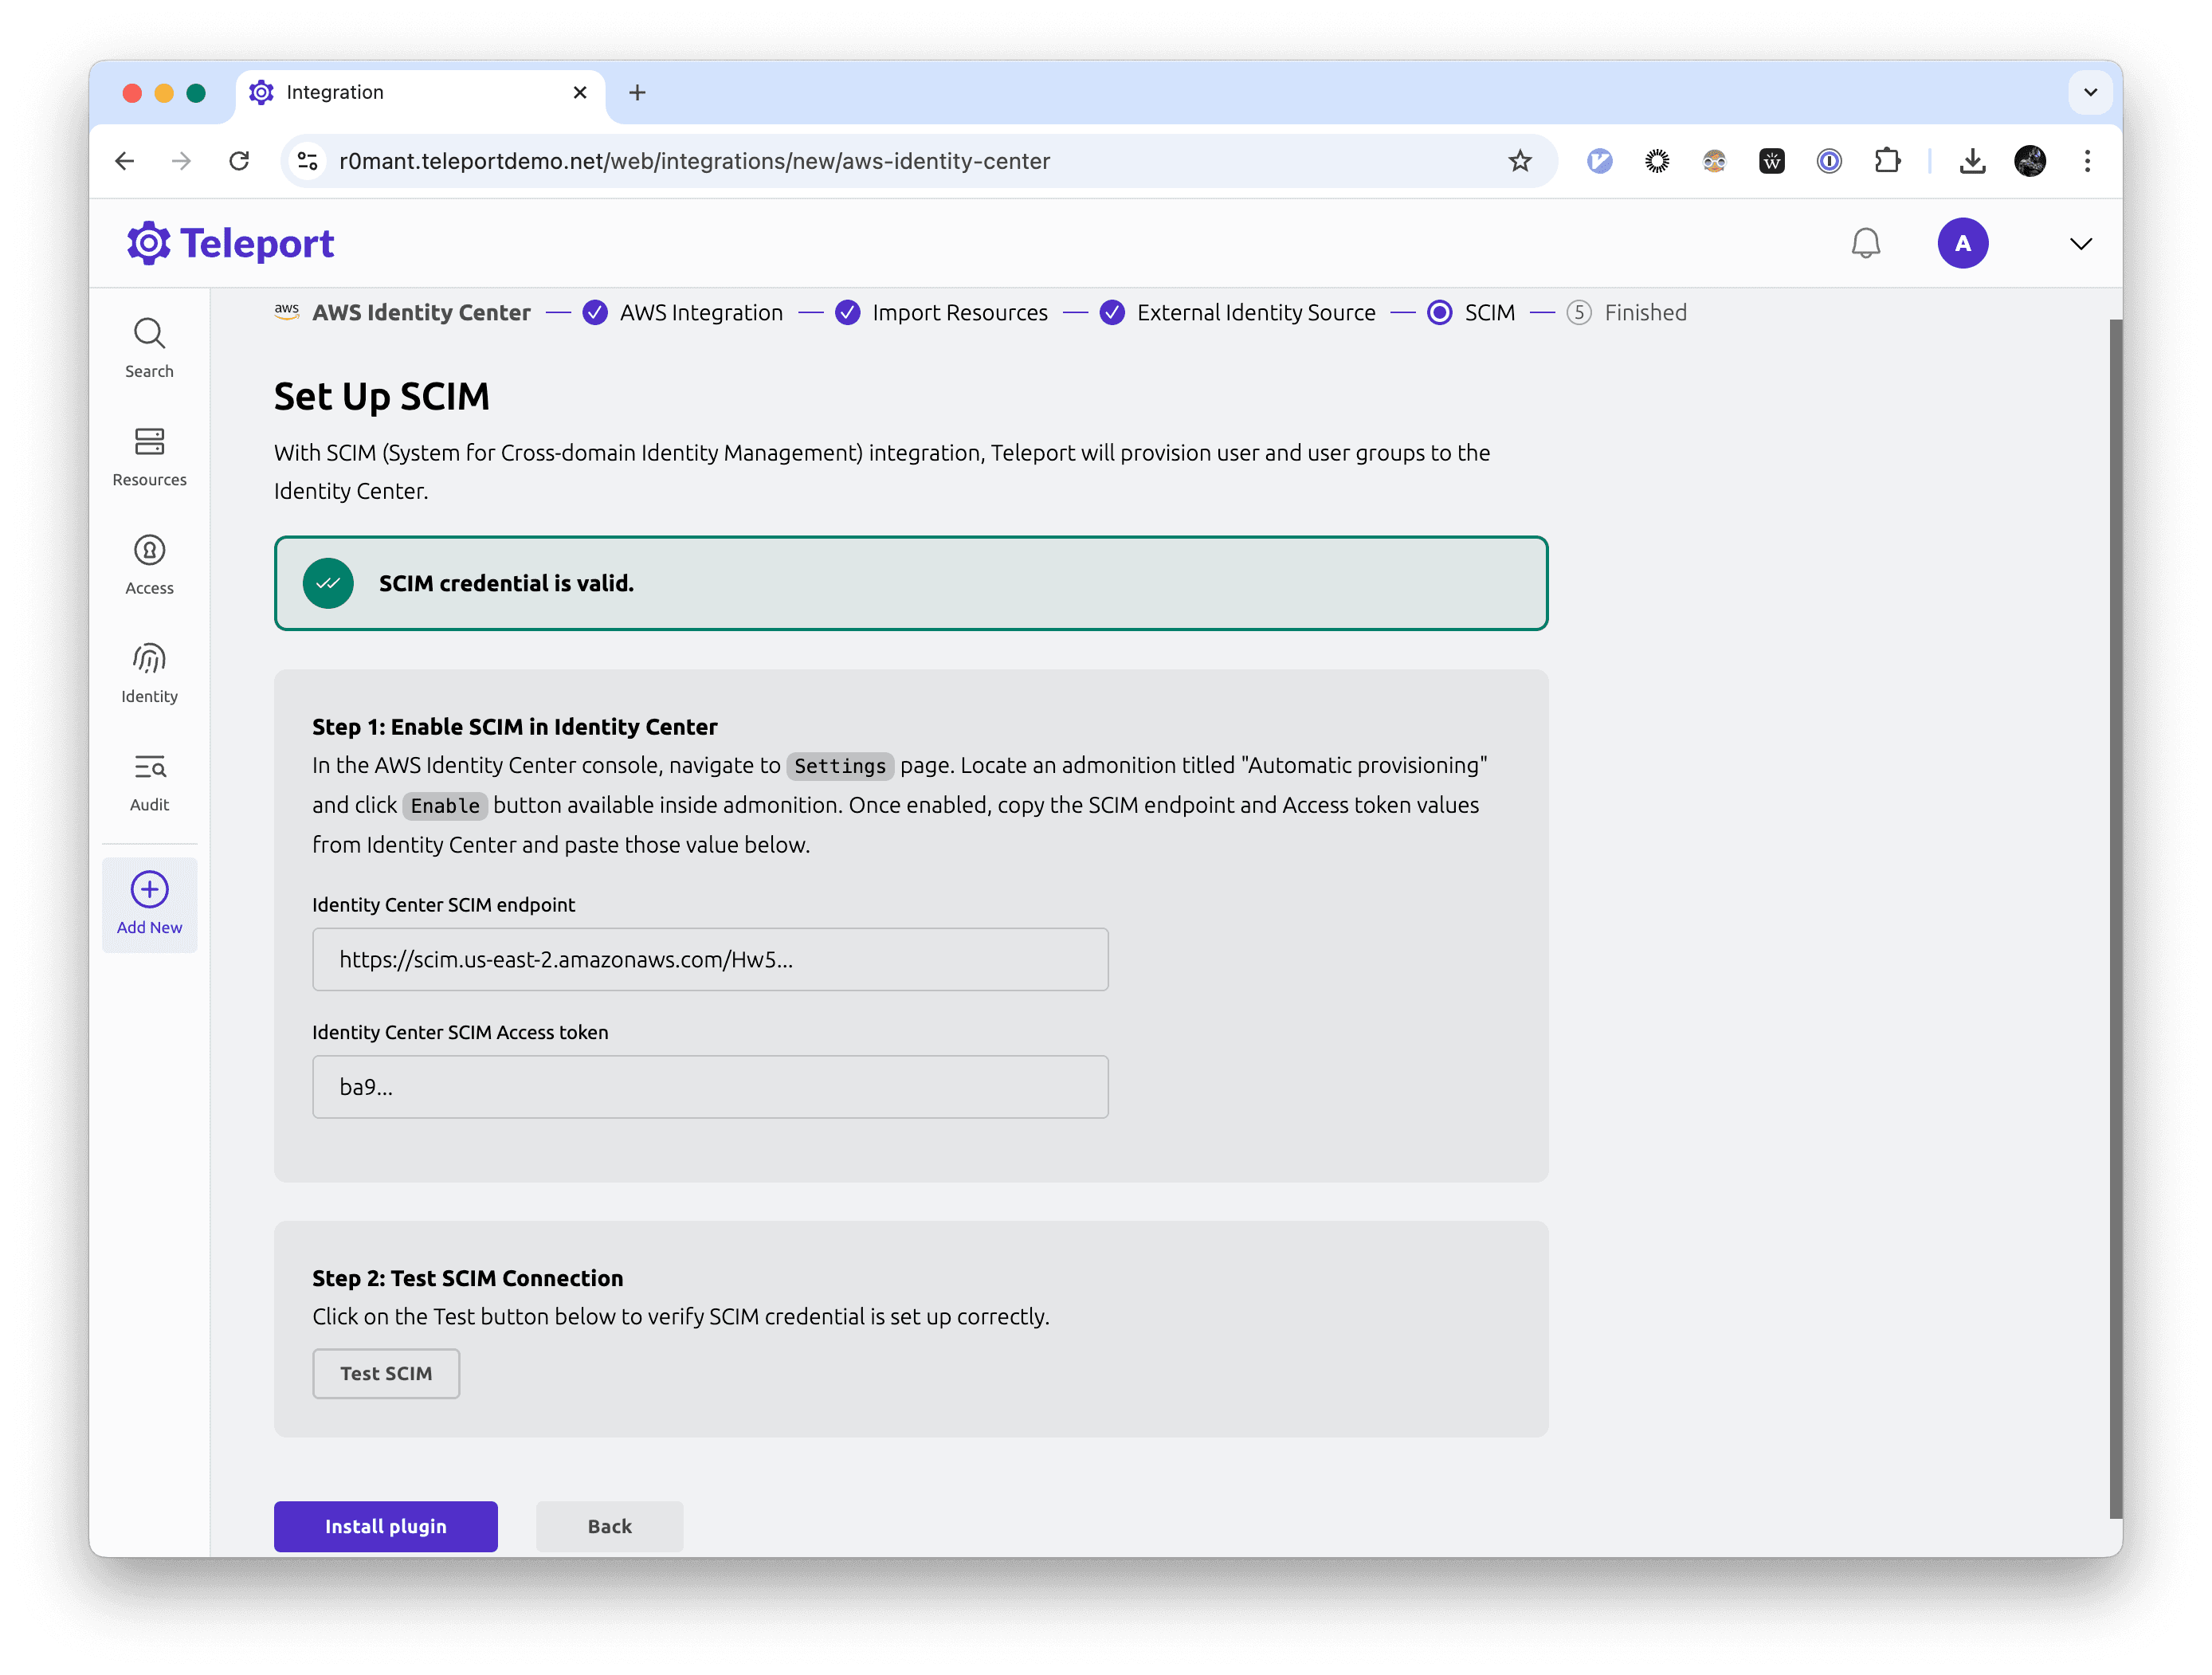Select the External Identity Source step

[x=1255, y=313]
